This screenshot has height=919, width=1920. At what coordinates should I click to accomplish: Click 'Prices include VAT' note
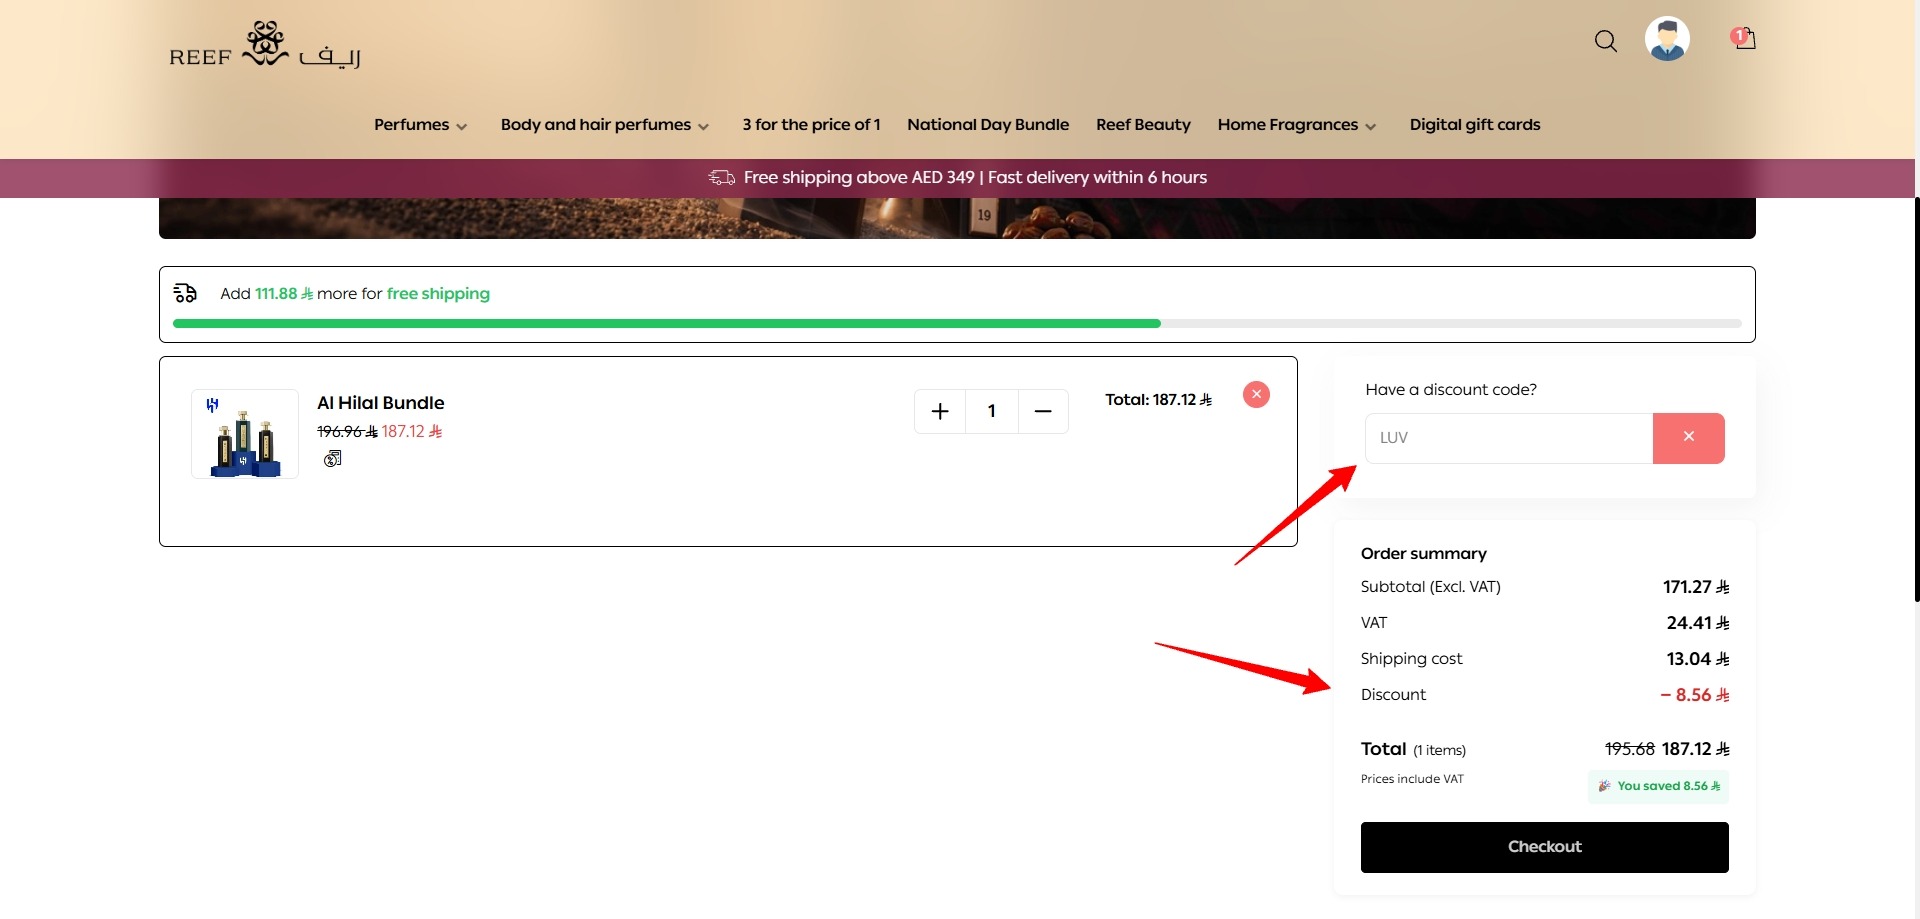tap(1412, 779)
